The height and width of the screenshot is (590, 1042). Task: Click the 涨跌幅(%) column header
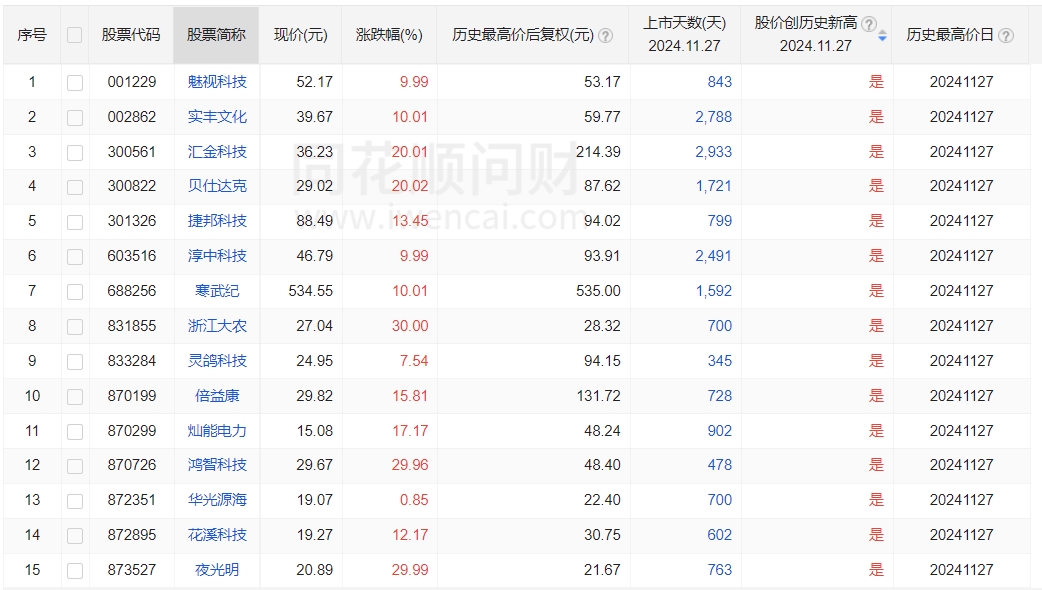(389, 35)
